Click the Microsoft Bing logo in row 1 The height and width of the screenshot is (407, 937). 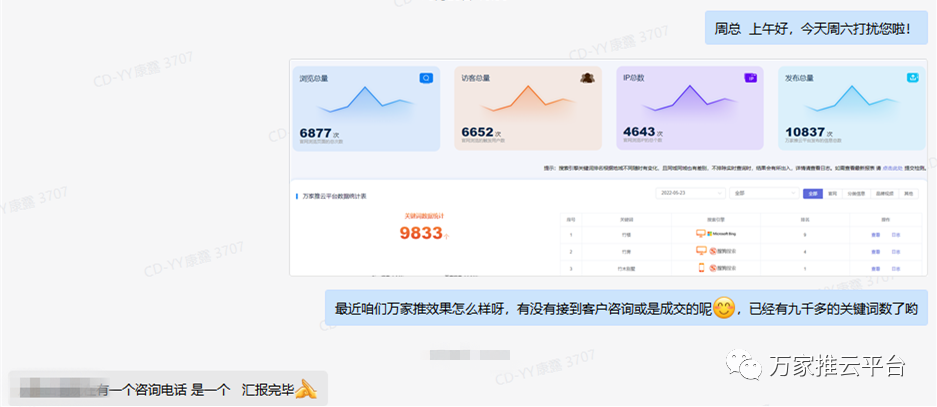pos(721,233)
